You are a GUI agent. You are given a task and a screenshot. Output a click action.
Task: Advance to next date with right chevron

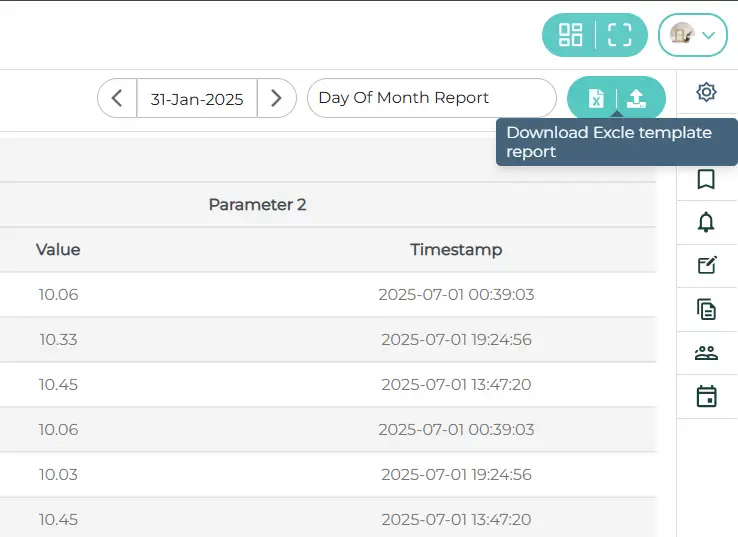(x=277, y=98)
